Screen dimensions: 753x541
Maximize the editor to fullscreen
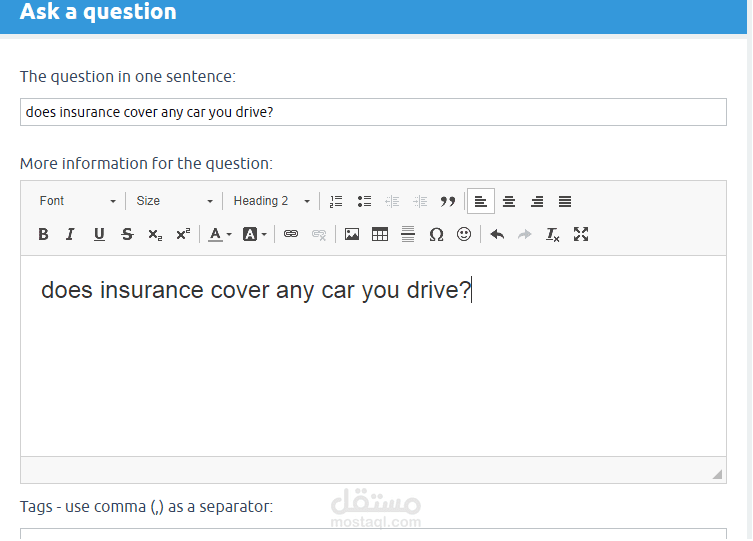point(581,234)
